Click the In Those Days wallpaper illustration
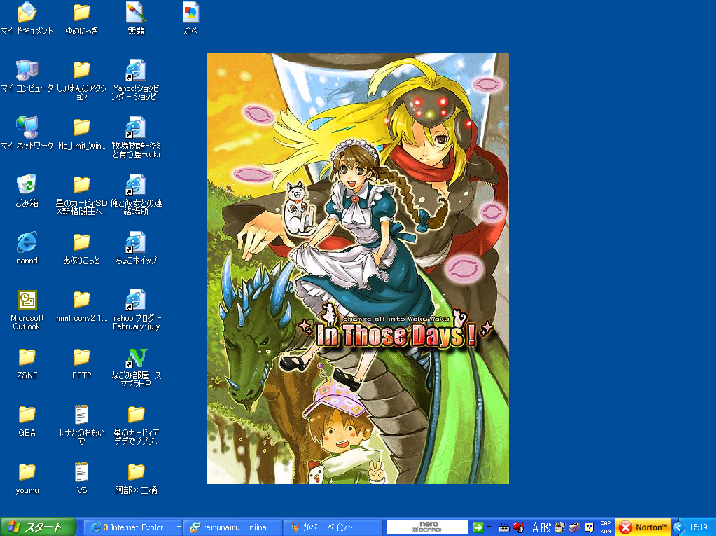The width and height of the screenshot is (716, 536). point(358,268)
